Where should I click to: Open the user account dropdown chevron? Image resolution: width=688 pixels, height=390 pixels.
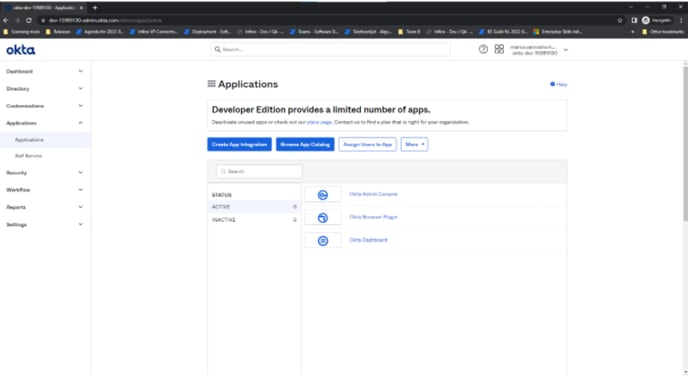[566, 50]
